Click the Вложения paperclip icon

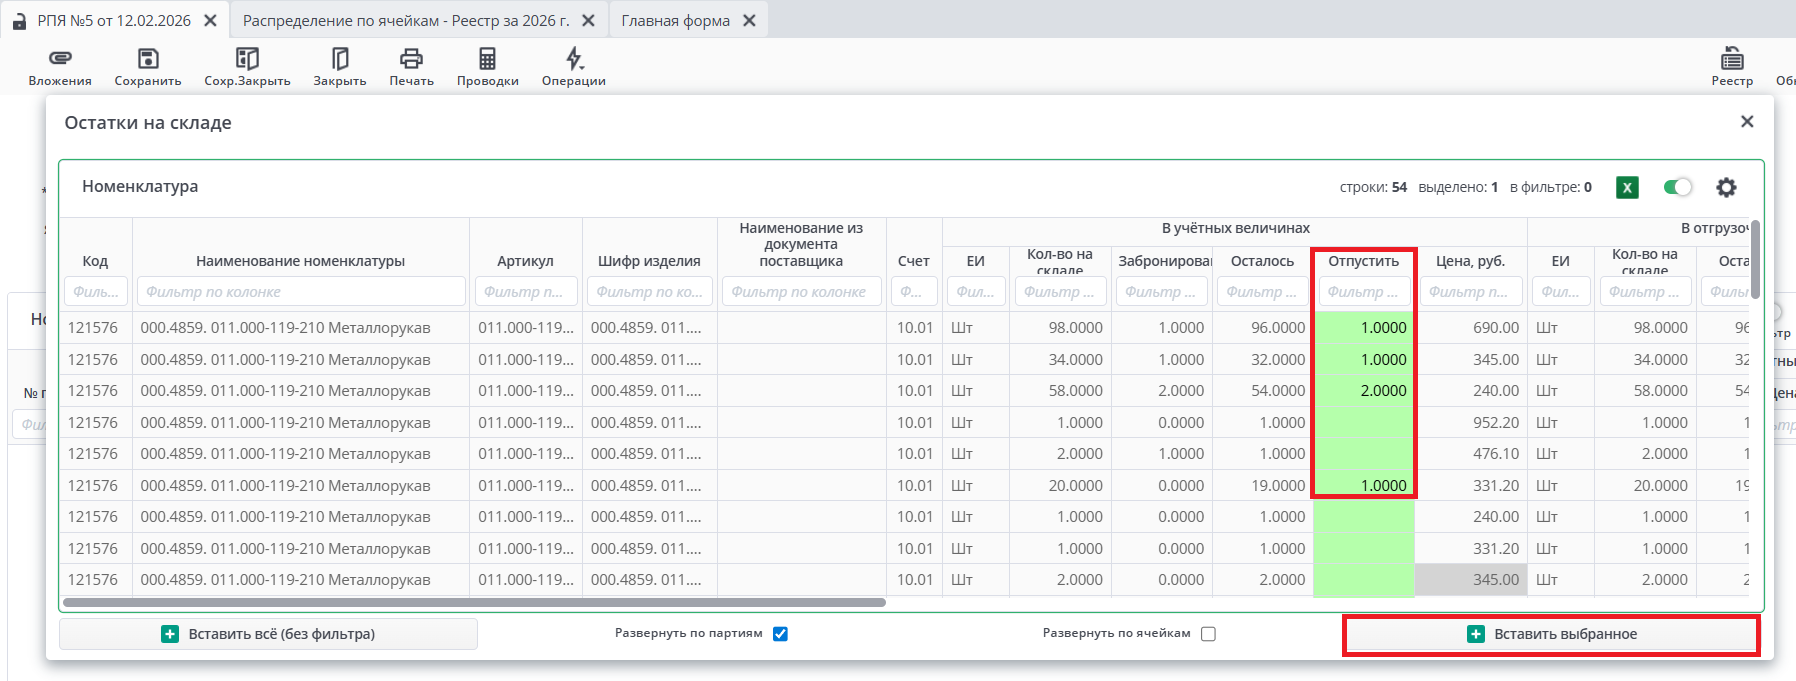[x=60, y=59]
